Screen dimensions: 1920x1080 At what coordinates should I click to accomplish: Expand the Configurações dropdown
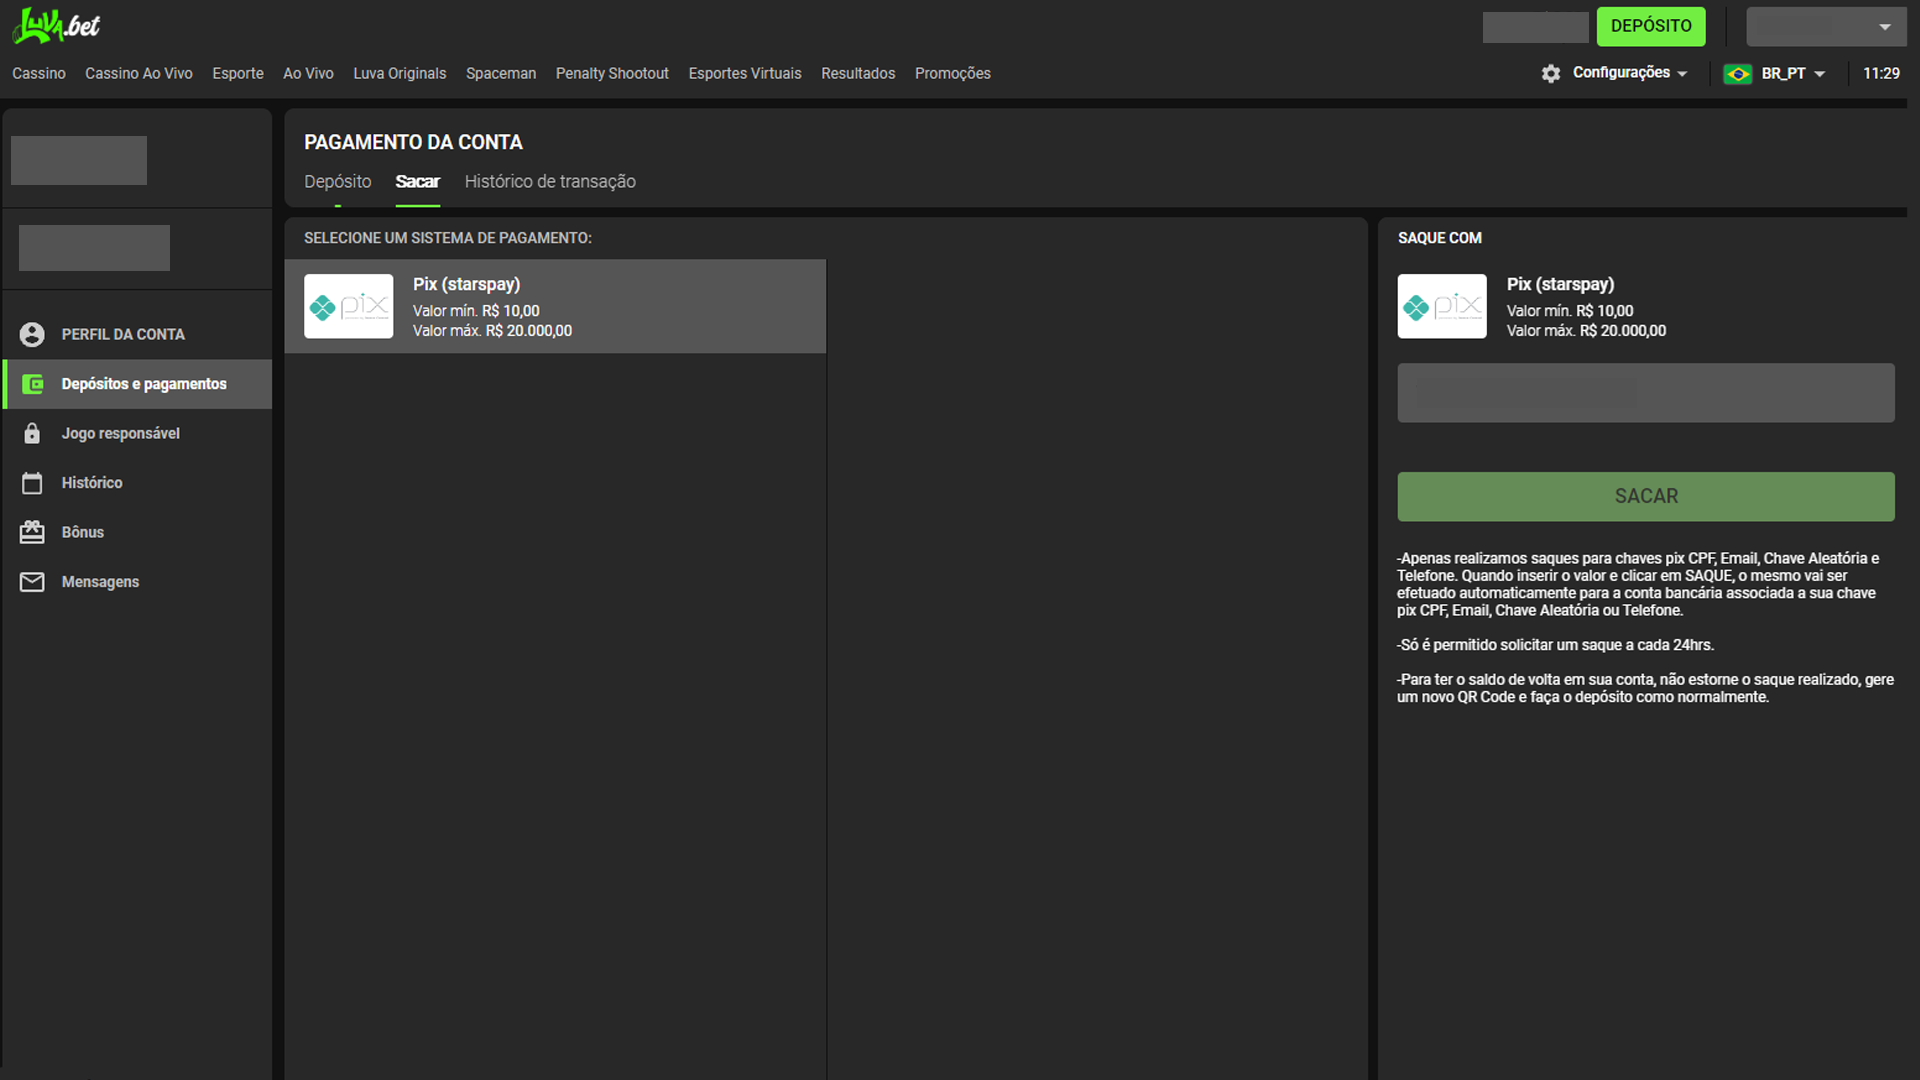point(1630,73)
